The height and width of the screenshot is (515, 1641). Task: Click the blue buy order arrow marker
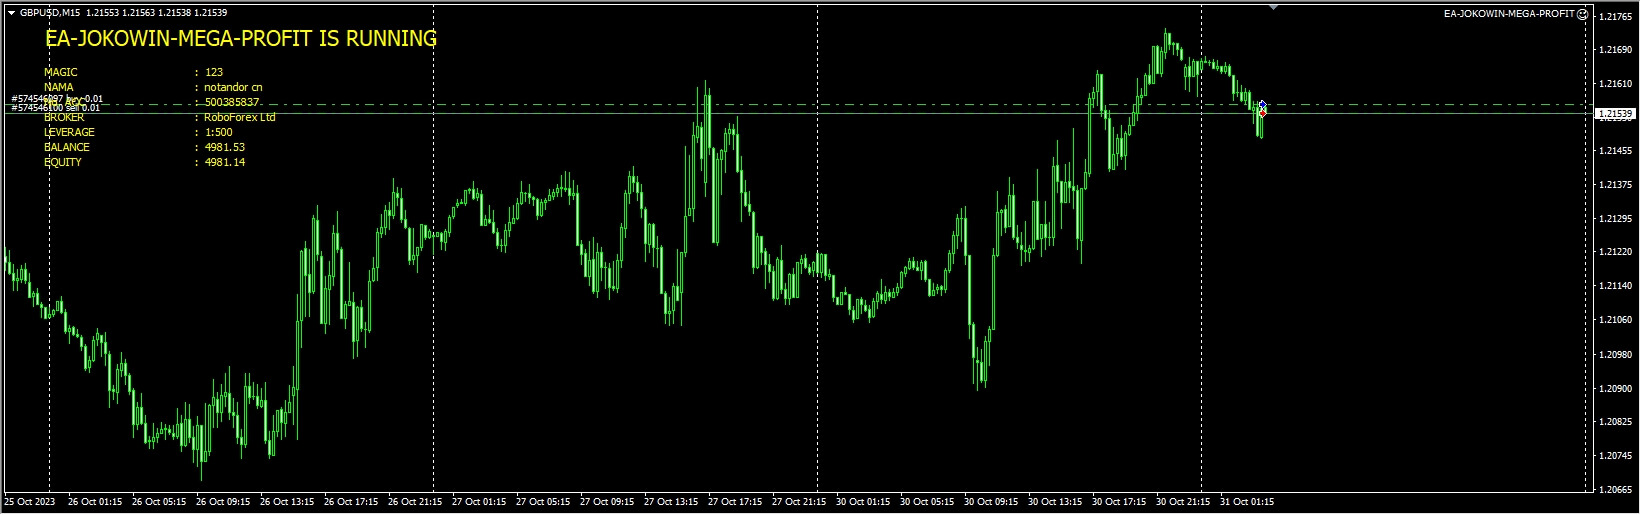click(x=1262, y=104)
